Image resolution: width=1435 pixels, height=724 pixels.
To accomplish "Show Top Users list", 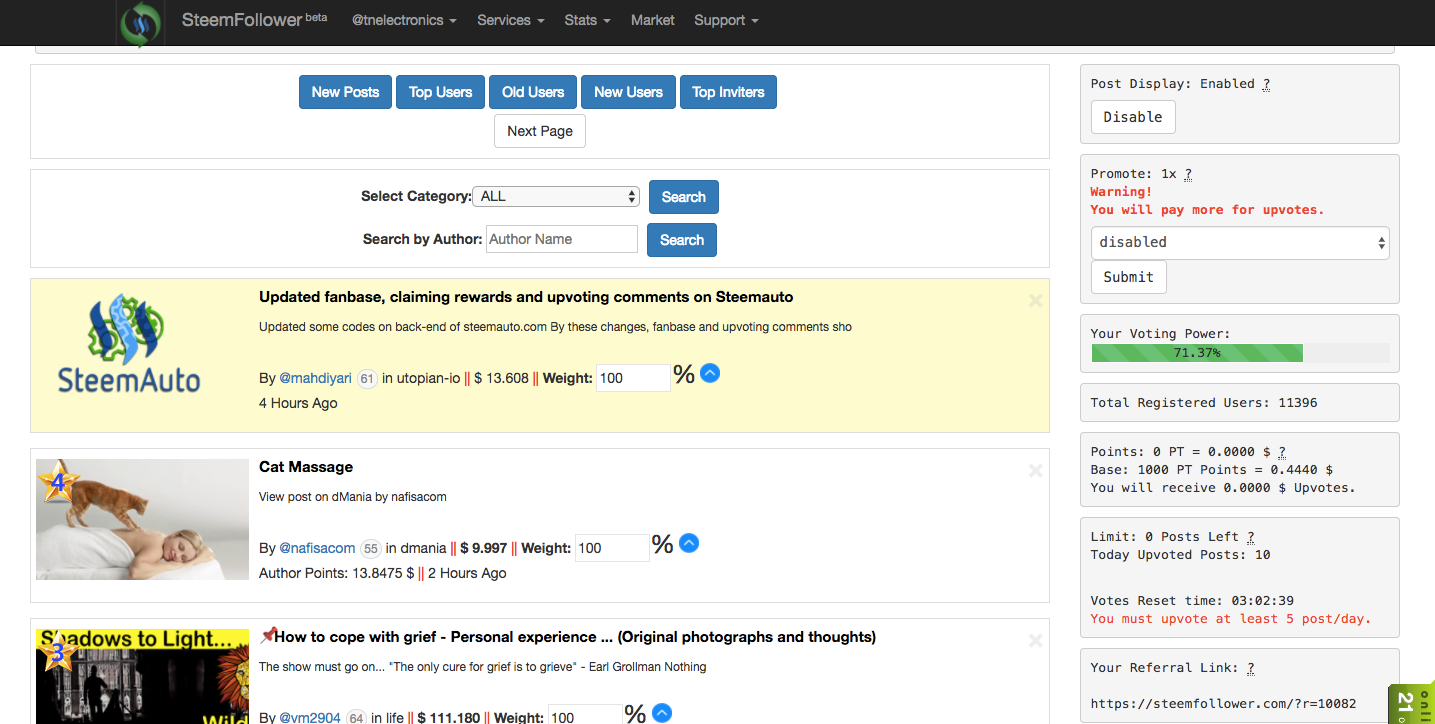I will (440, 92).
